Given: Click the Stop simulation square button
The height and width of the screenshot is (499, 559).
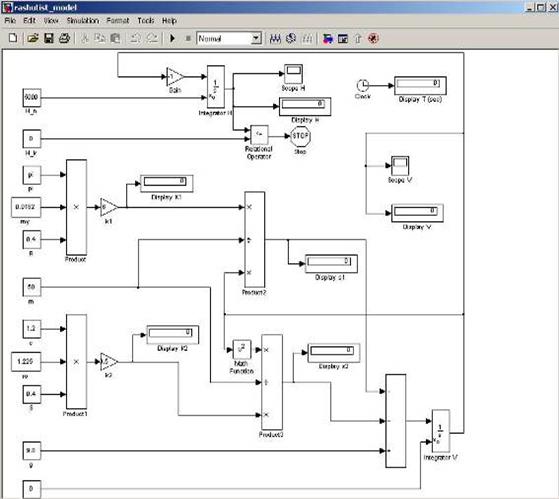Looking at the screenshot, I should tap(188, 38).
